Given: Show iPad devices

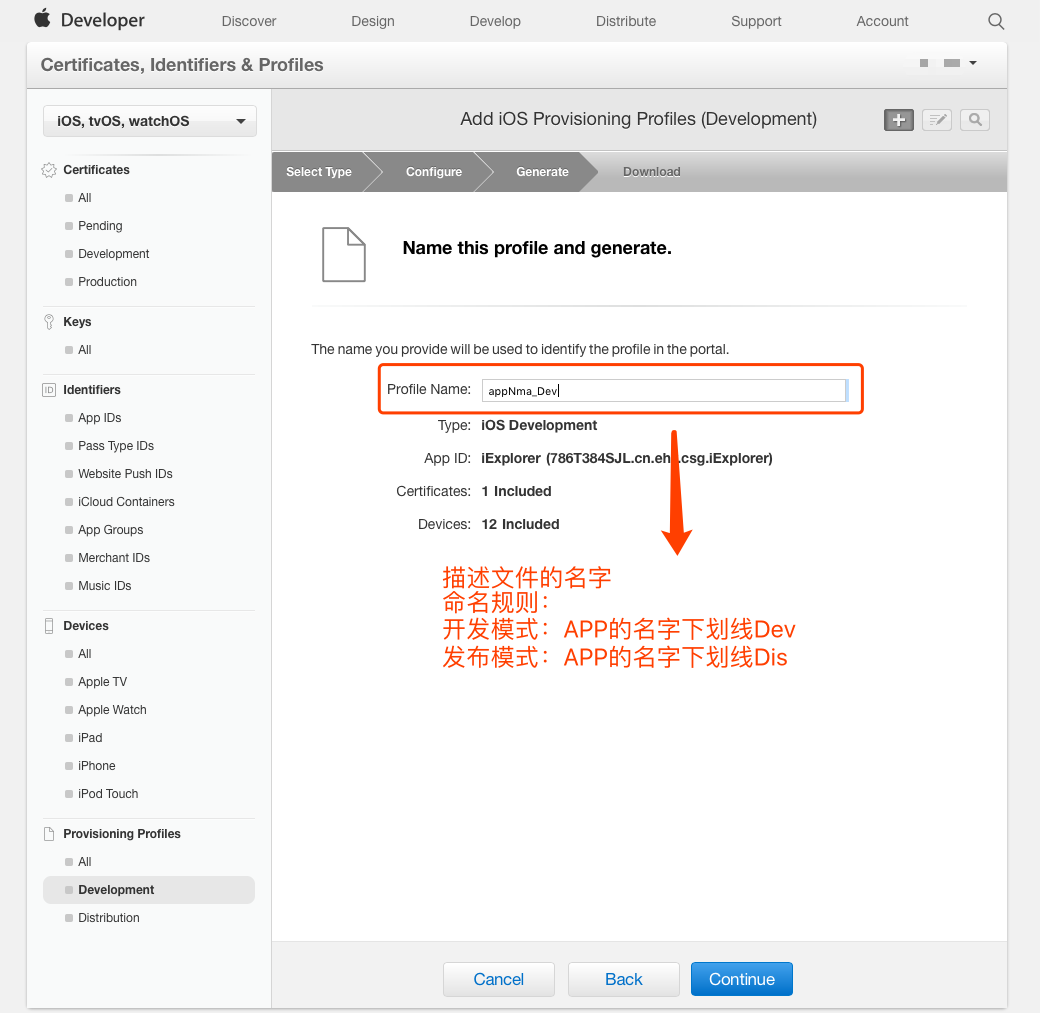Looking at the screenshot, I should (90, 738).
